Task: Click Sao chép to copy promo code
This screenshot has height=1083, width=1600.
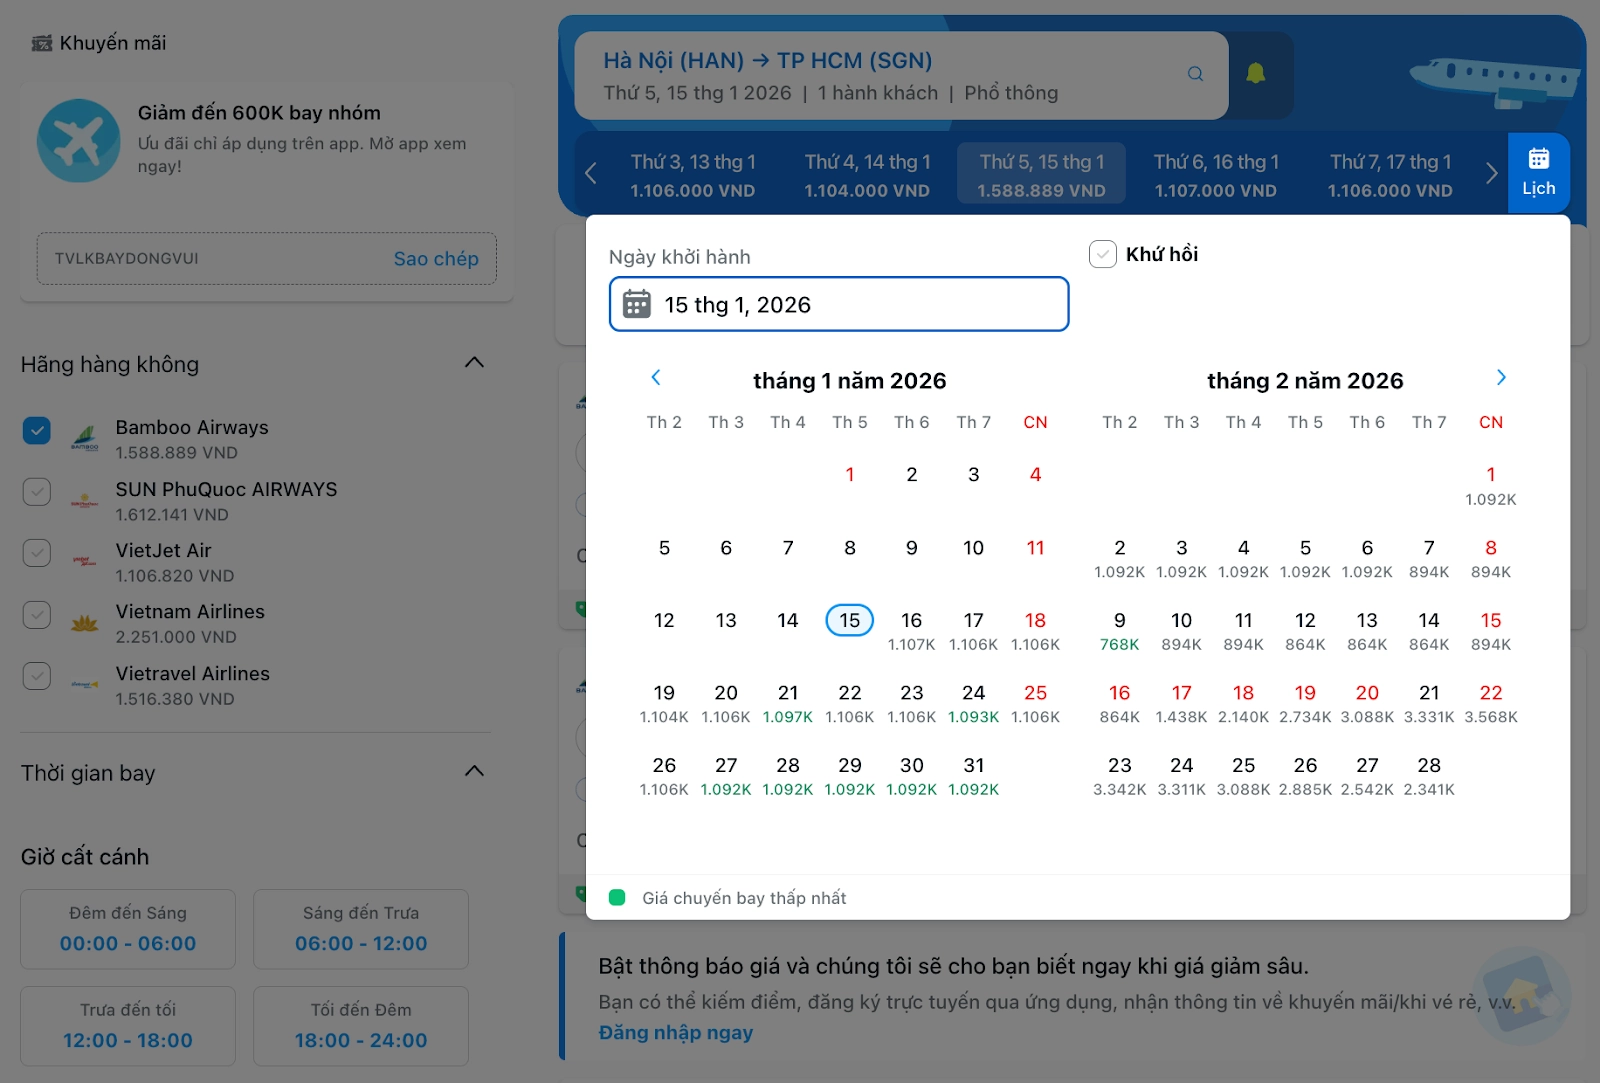Action: click(435, 259)
